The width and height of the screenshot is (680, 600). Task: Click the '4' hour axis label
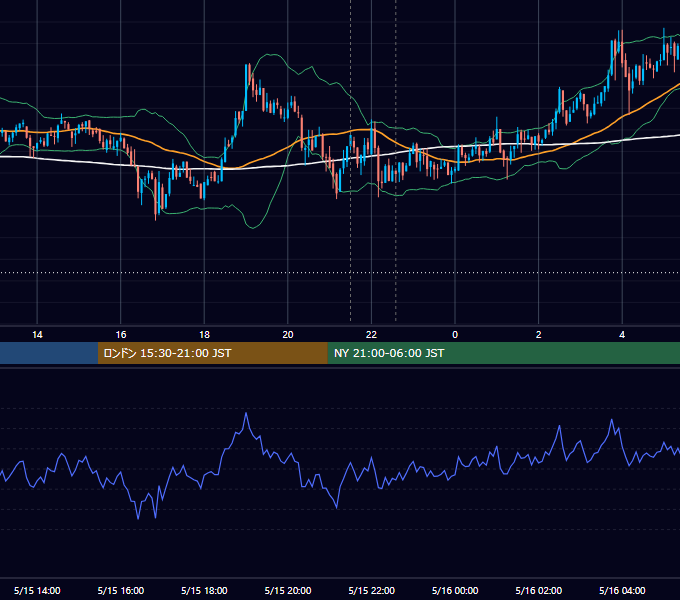(622, 335)
